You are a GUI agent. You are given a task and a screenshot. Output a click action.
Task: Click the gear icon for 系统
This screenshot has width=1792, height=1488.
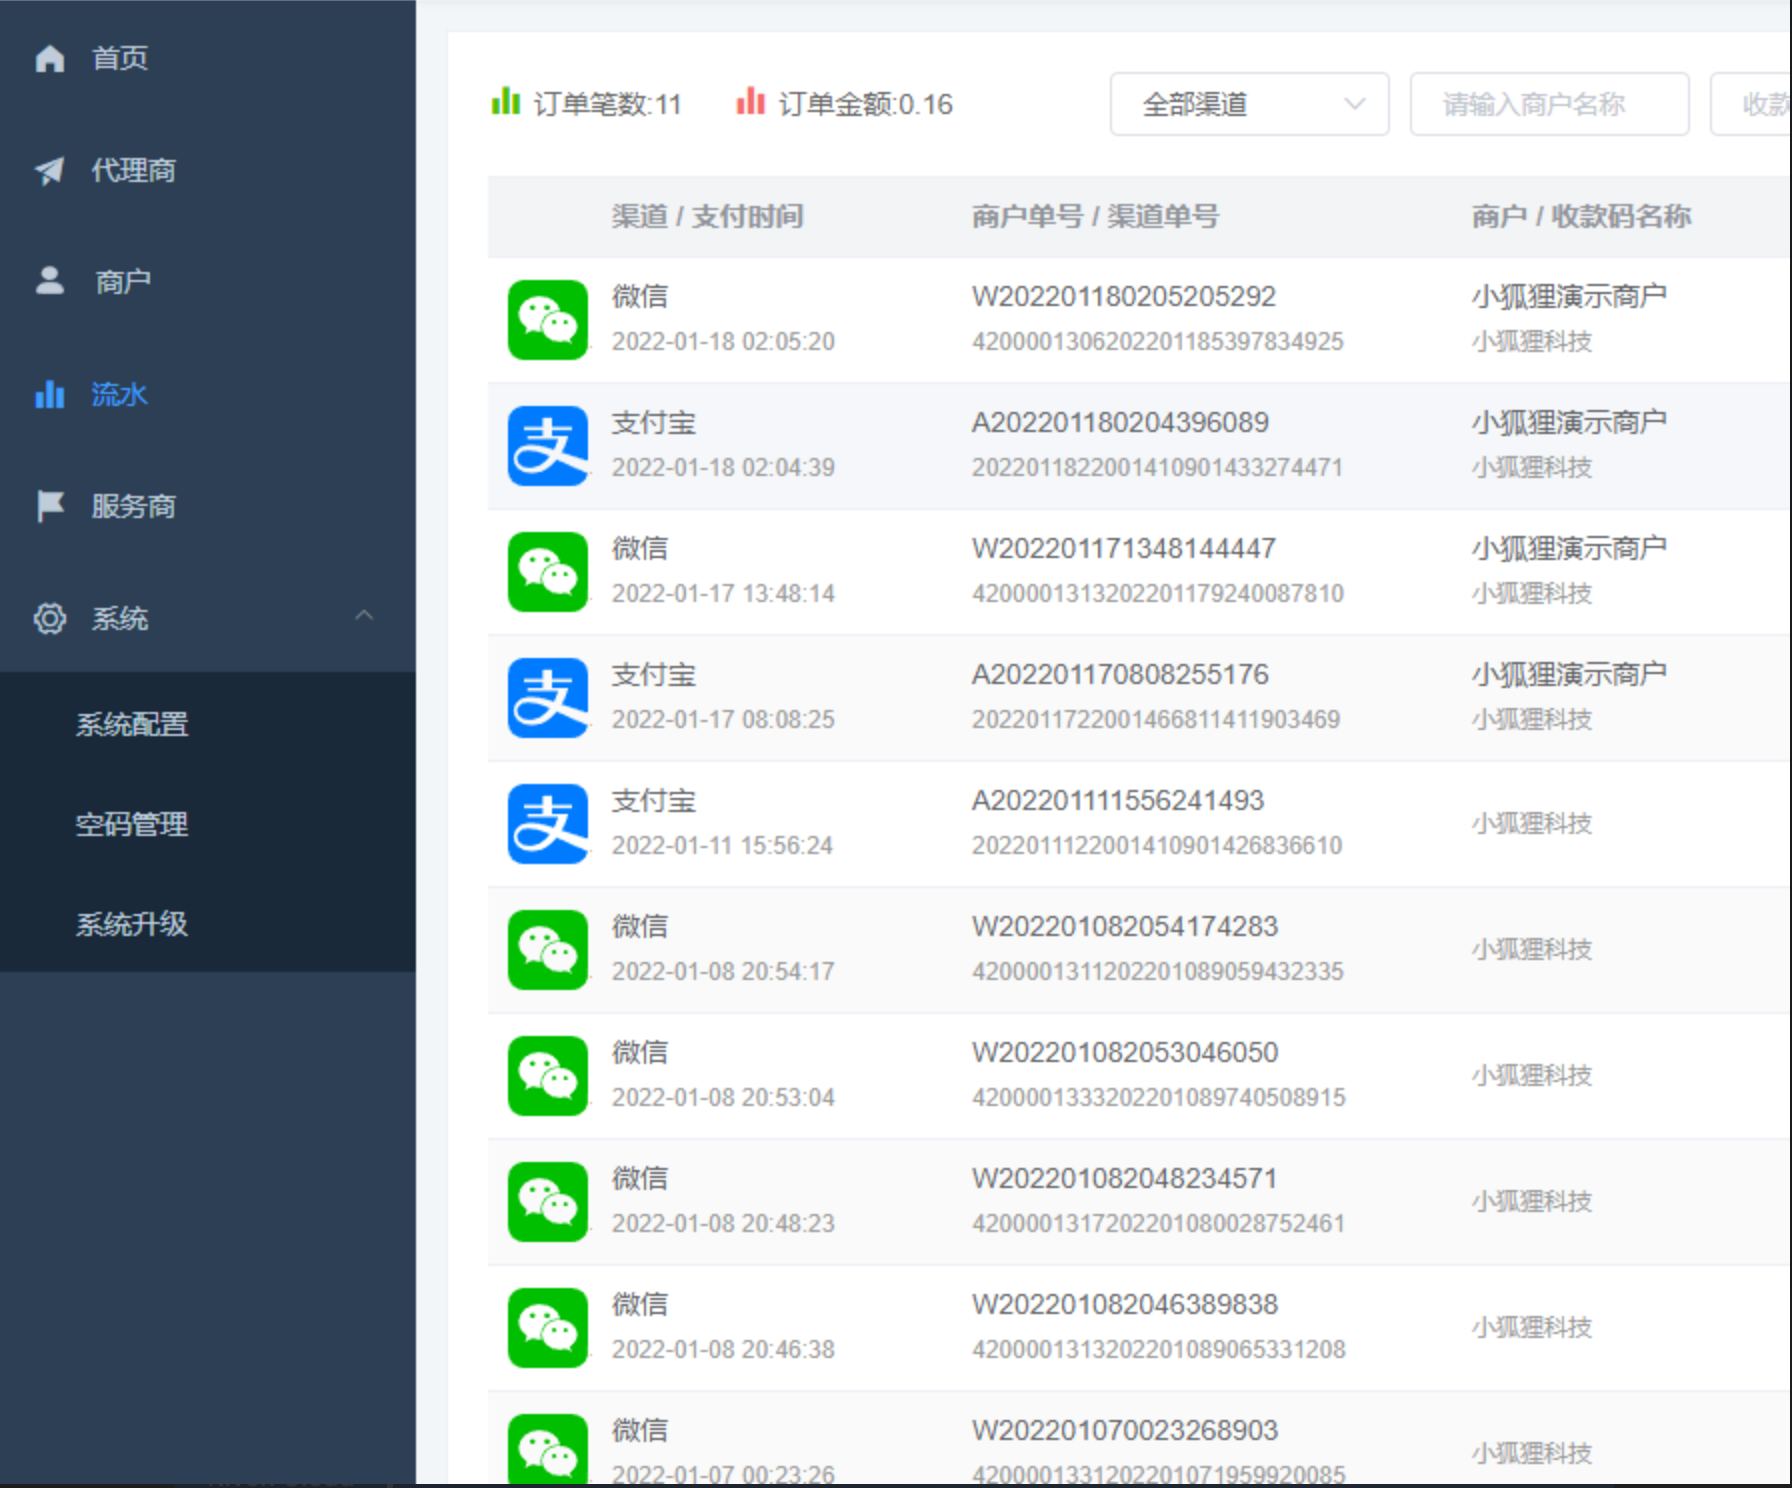click(49, 618)
